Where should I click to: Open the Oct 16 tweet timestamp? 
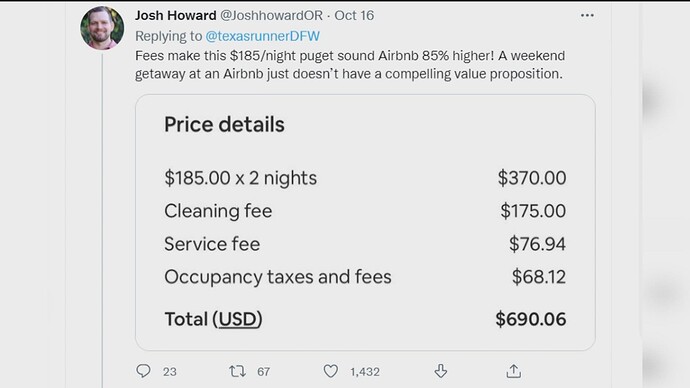[x=354, y=15]
